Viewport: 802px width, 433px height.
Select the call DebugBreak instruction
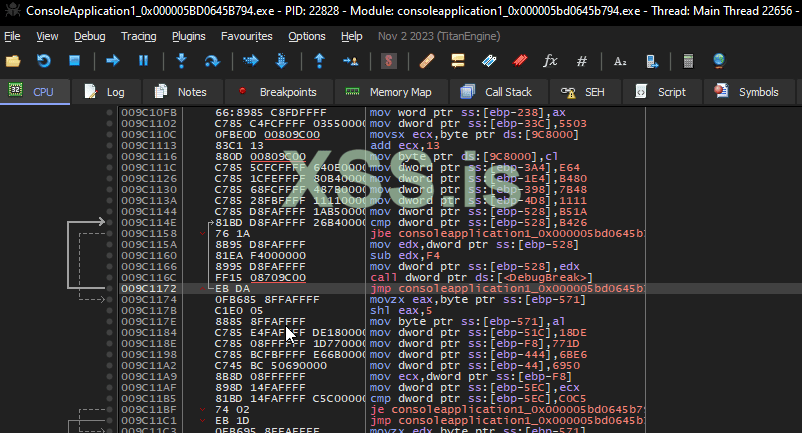pyautogui.click(x=481, y=278)
